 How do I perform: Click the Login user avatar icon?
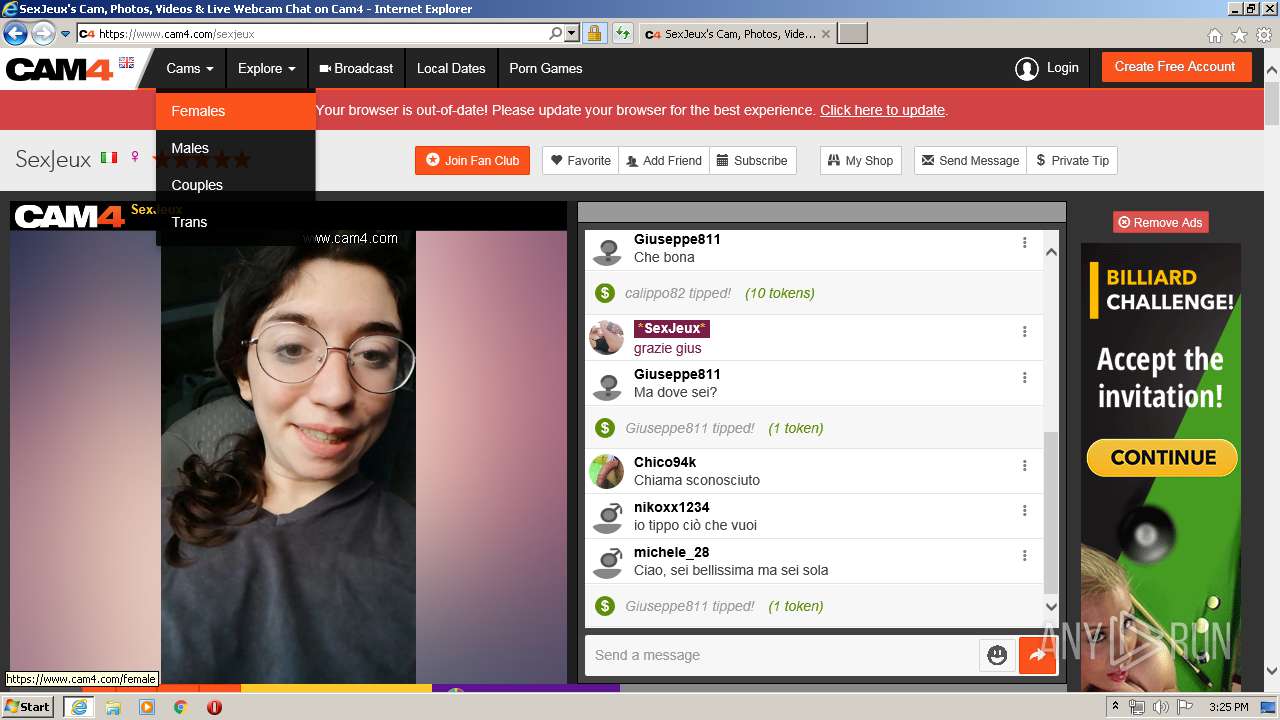(1026, 68)
